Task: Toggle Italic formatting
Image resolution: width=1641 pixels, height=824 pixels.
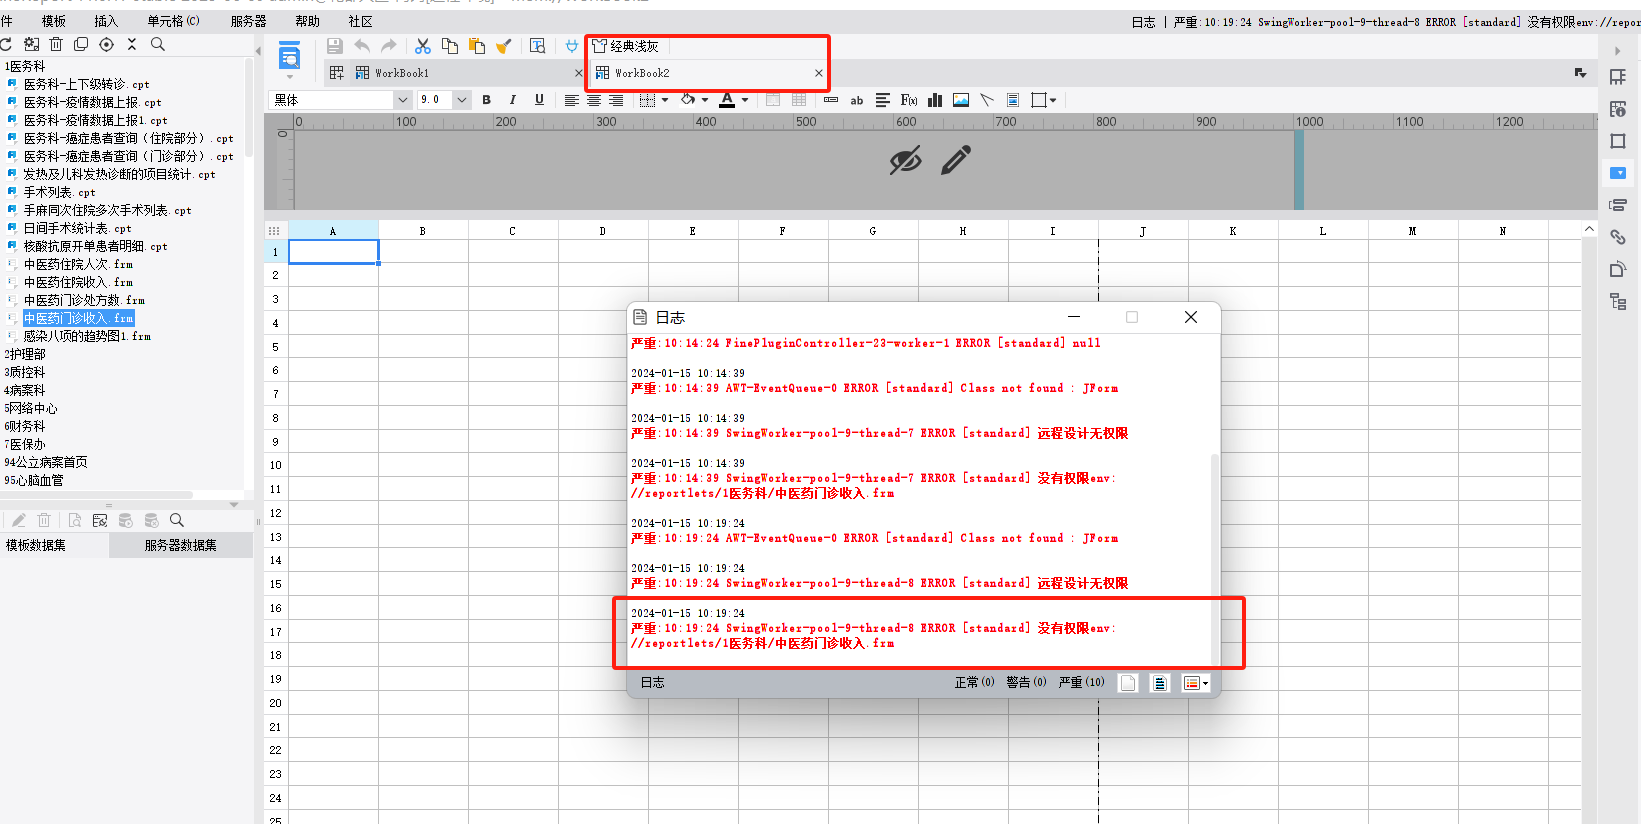Action: click(x=513, y=100)
